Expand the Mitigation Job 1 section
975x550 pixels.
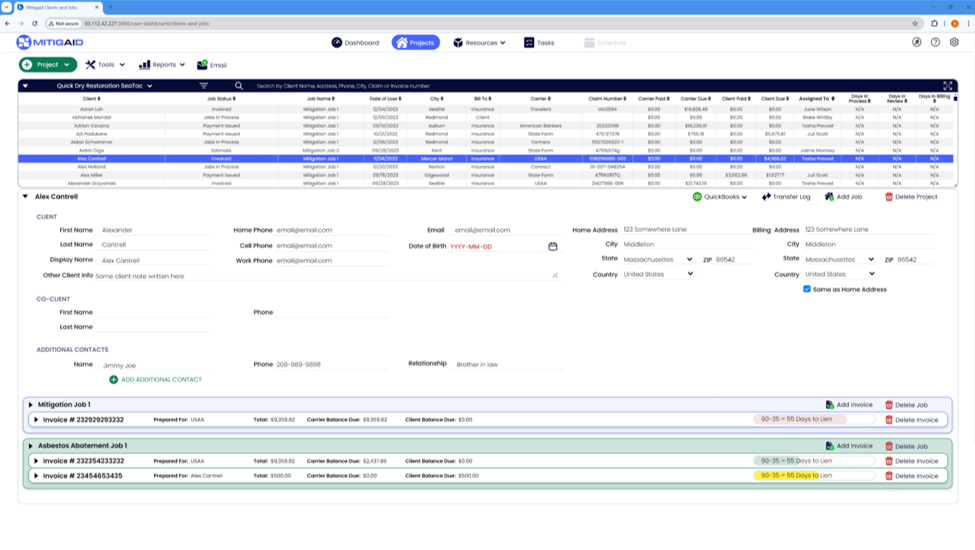[31, 405]
